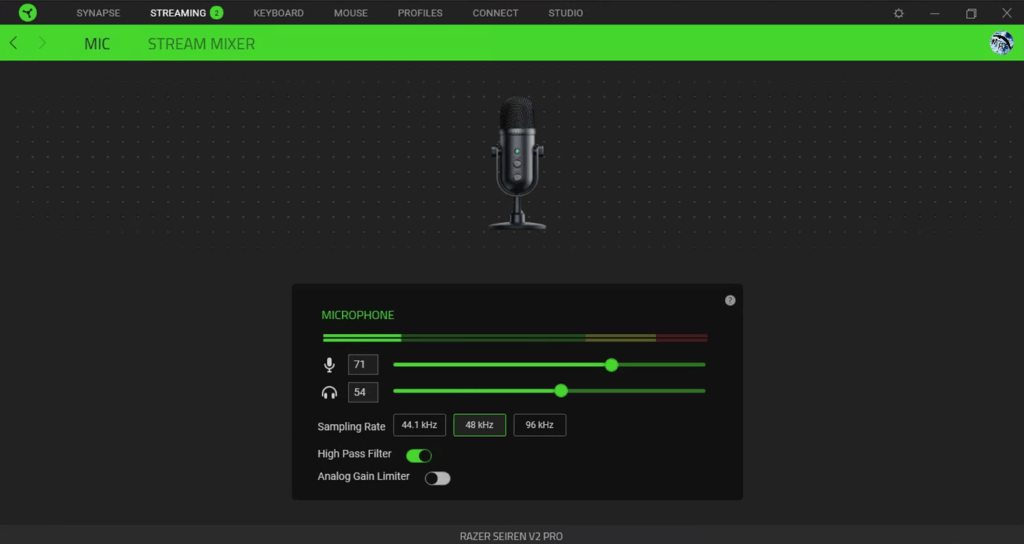Go back using left arrow
The width and height of the screenshot is (1024, 544).
pyautogui.click(x=13, y=43)
